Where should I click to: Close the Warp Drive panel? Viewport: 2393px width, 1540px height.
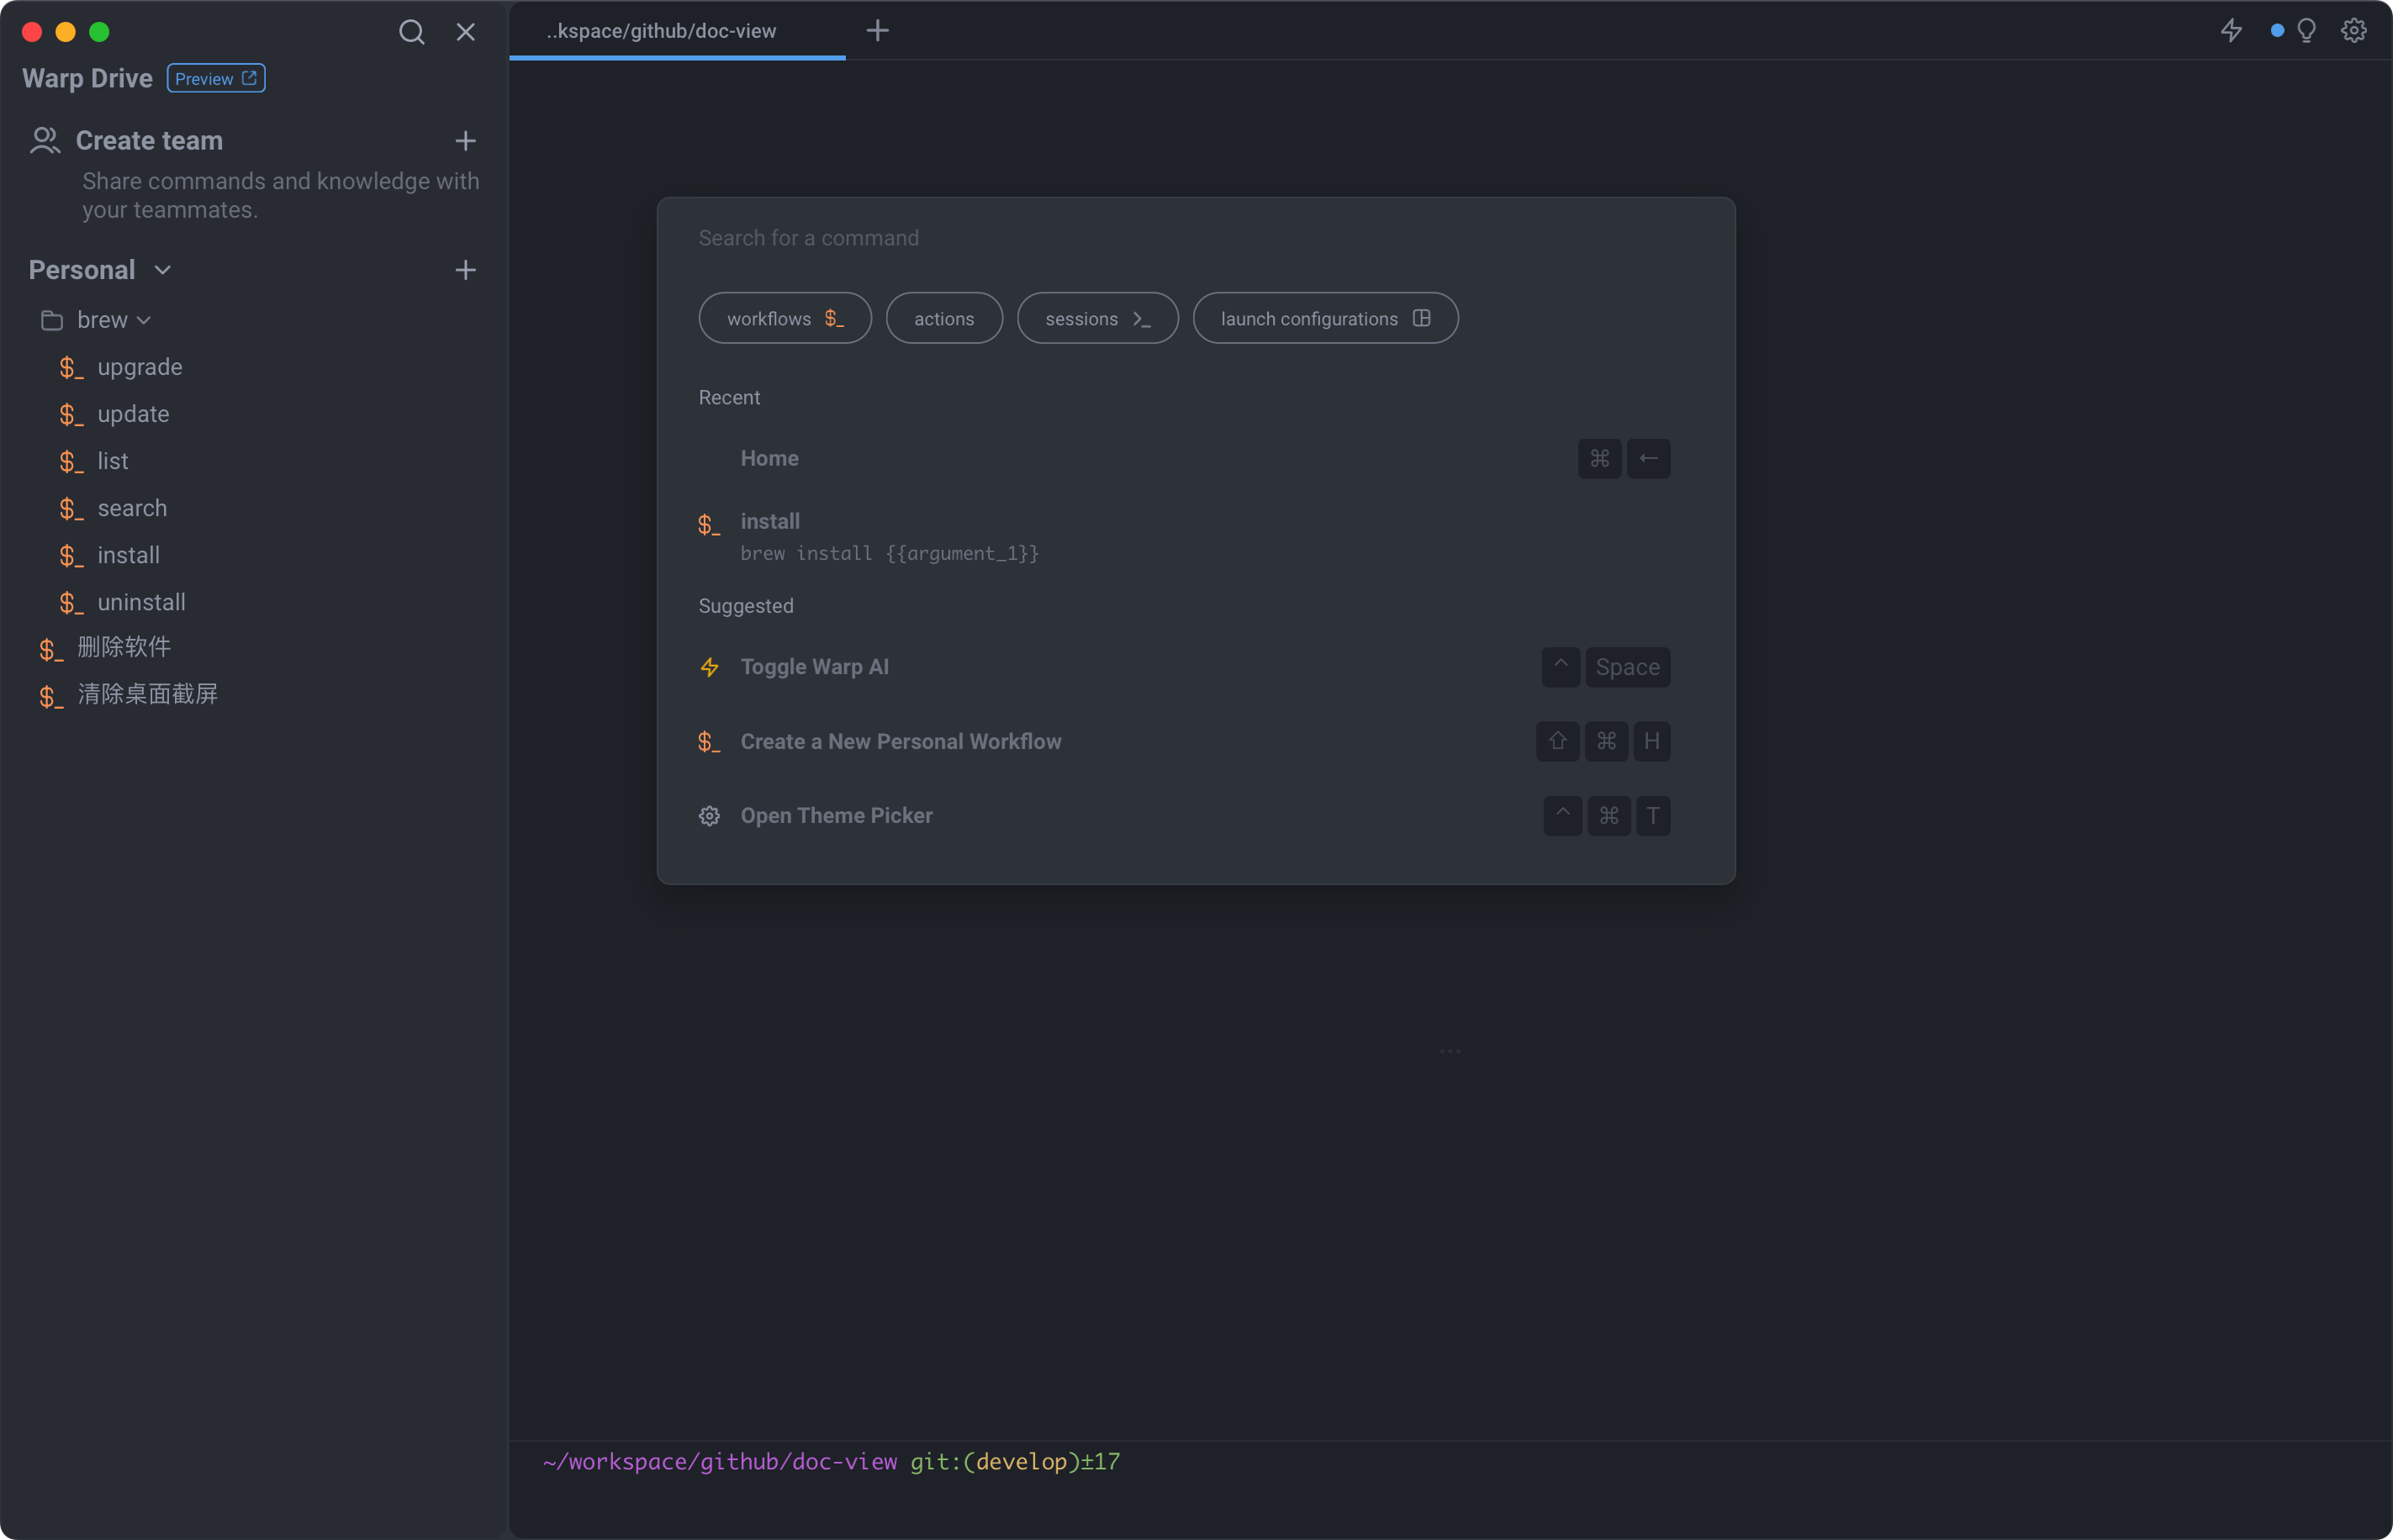tap(465, 32)
